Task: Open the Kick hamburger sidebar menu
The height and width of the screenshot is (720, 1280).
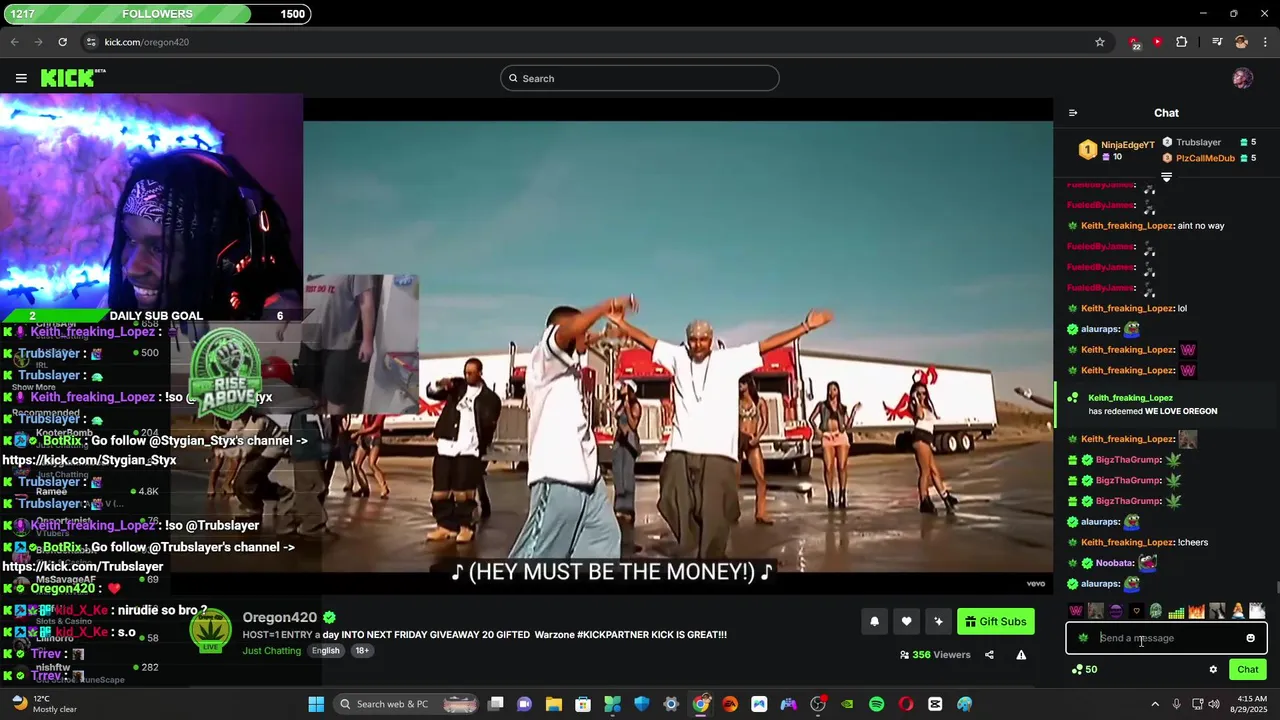Action: pos(21,78)
